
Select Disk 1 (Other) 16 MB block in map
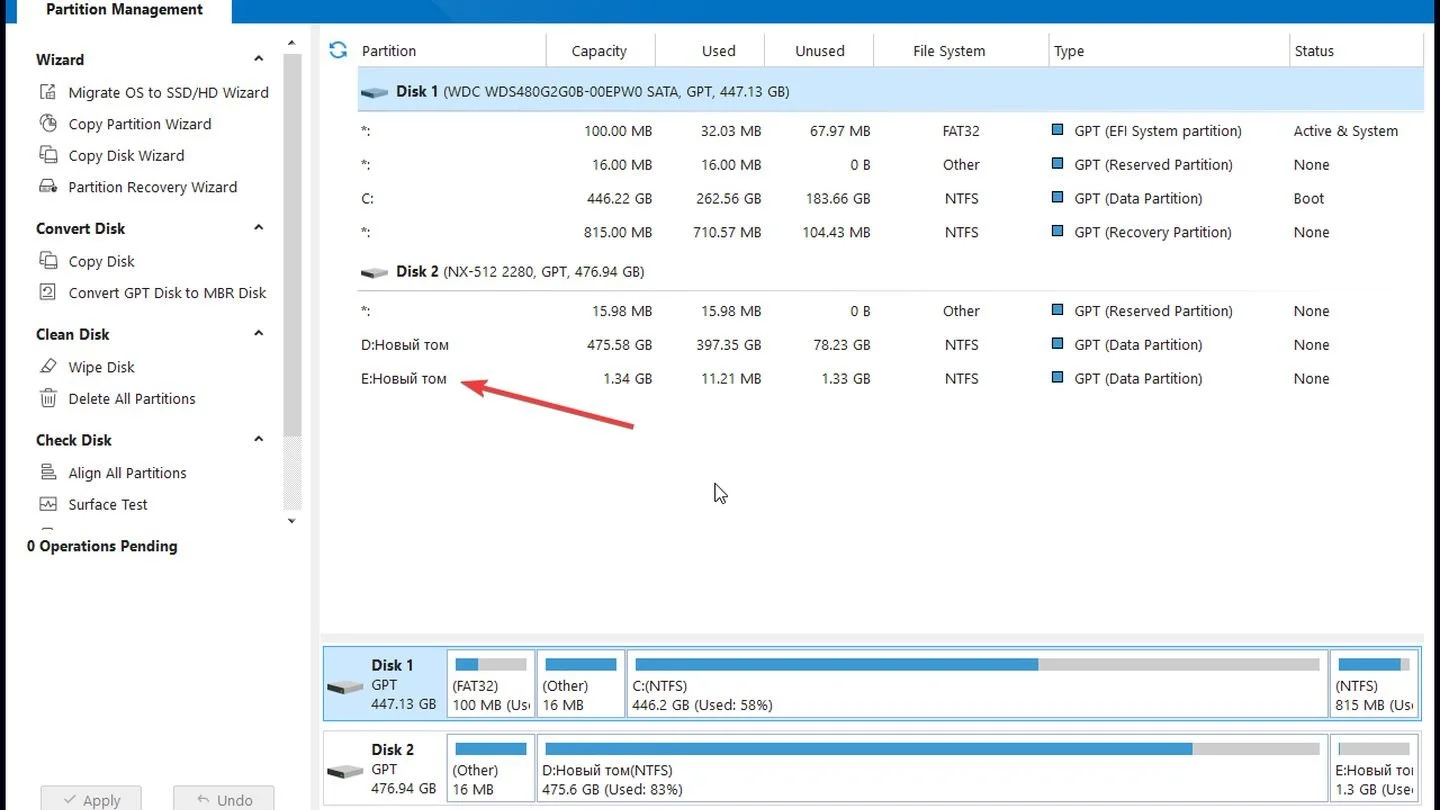click(581, 683)
